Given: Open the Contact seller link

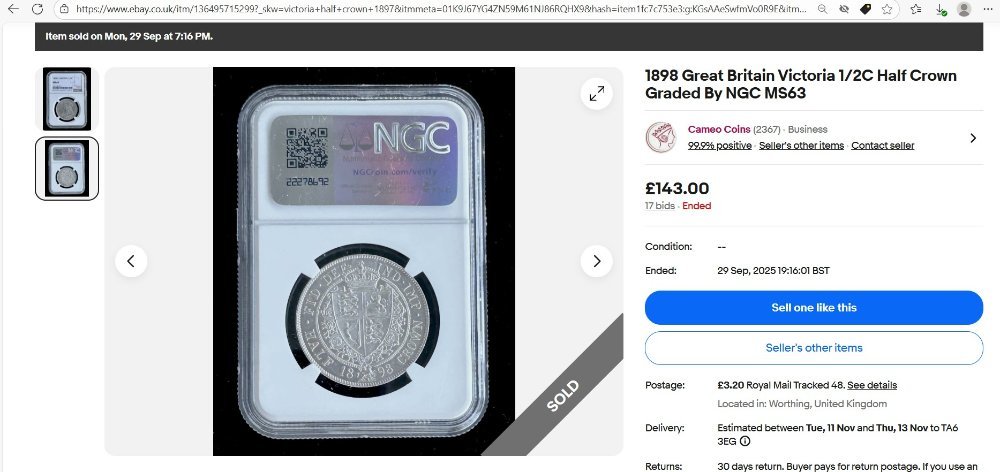Looking at the screenshot, I should [x=883, y=145].
